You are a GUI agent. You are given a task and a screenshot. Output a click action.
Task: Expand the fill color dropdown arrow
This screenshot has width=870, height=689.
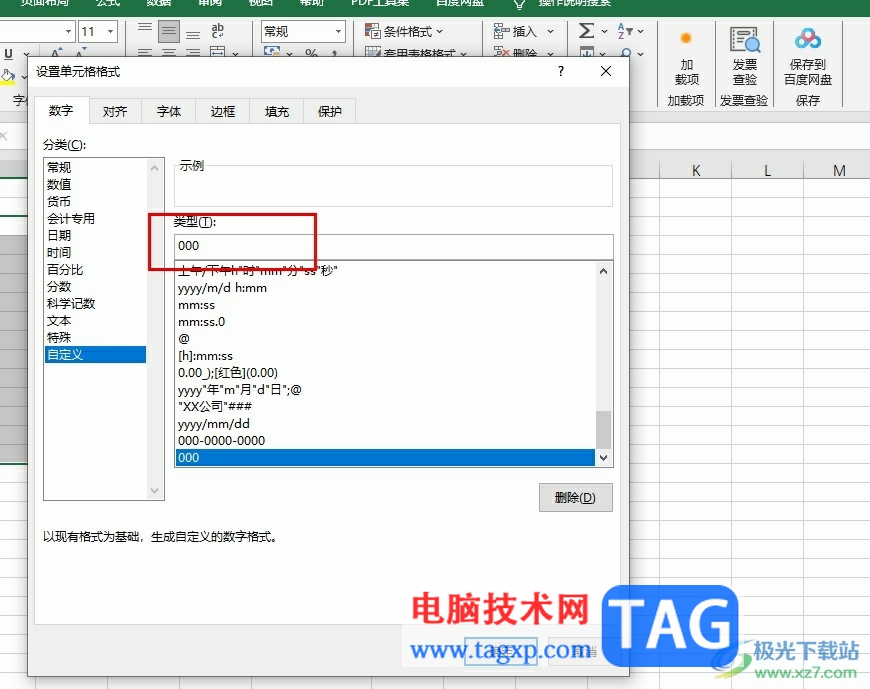[x=23, y=77]
